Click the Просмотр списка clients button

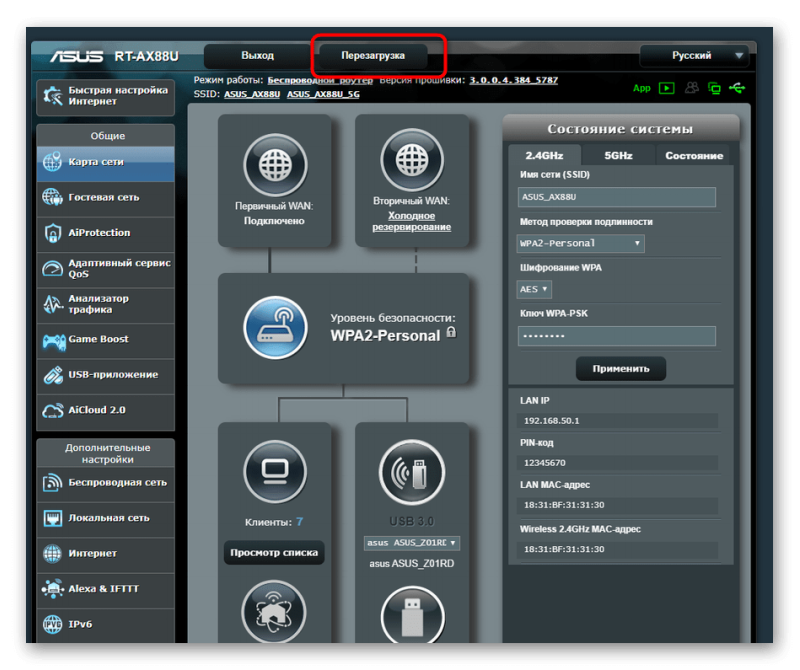click(274, 553)
